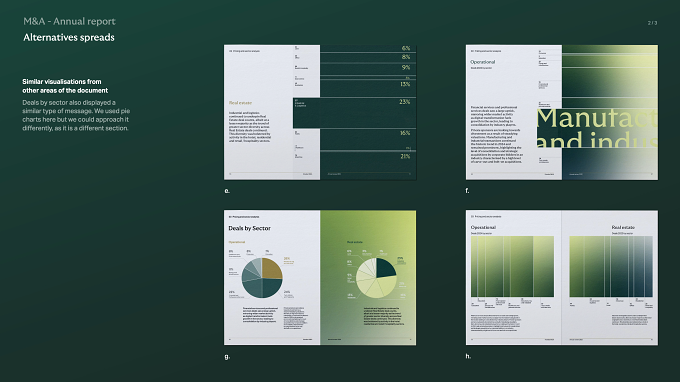This screenshot has width=680, height=382.
Task: Select spread h with gradient bar charts
Action: (562, 278)
